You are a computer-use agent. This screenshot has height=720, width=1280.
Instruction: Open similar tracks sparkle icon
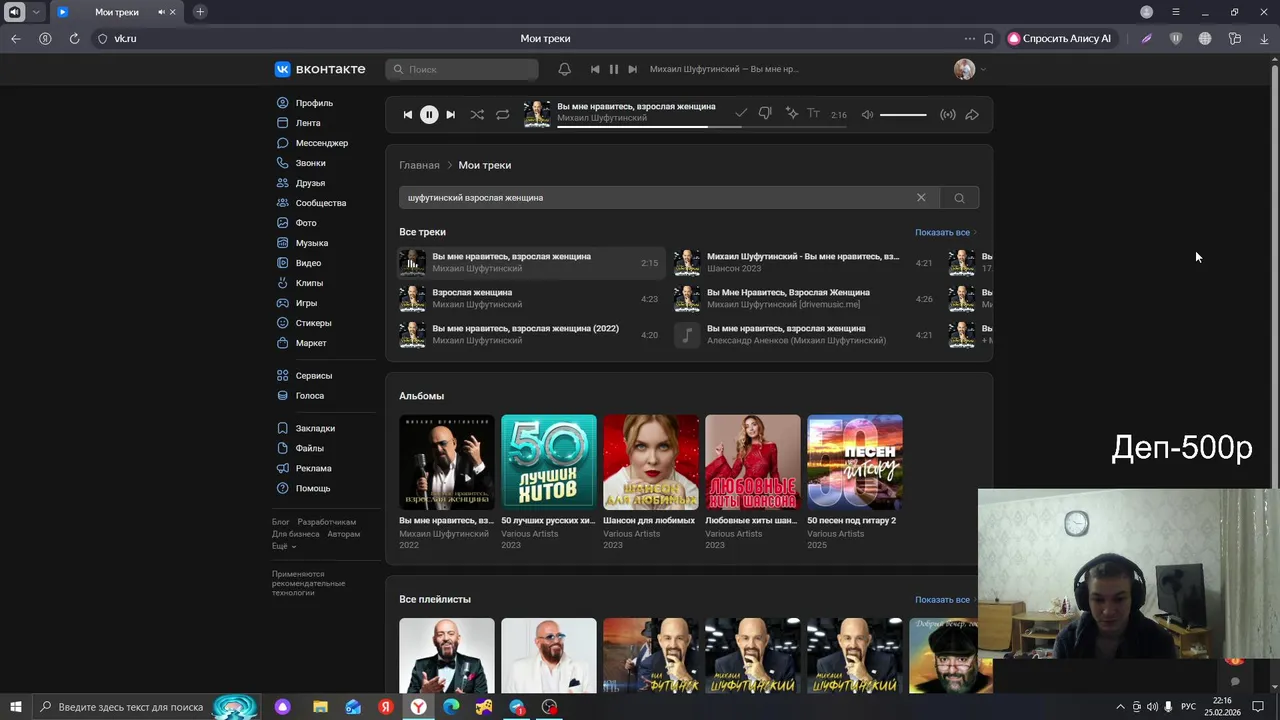(x=791, y=114)
